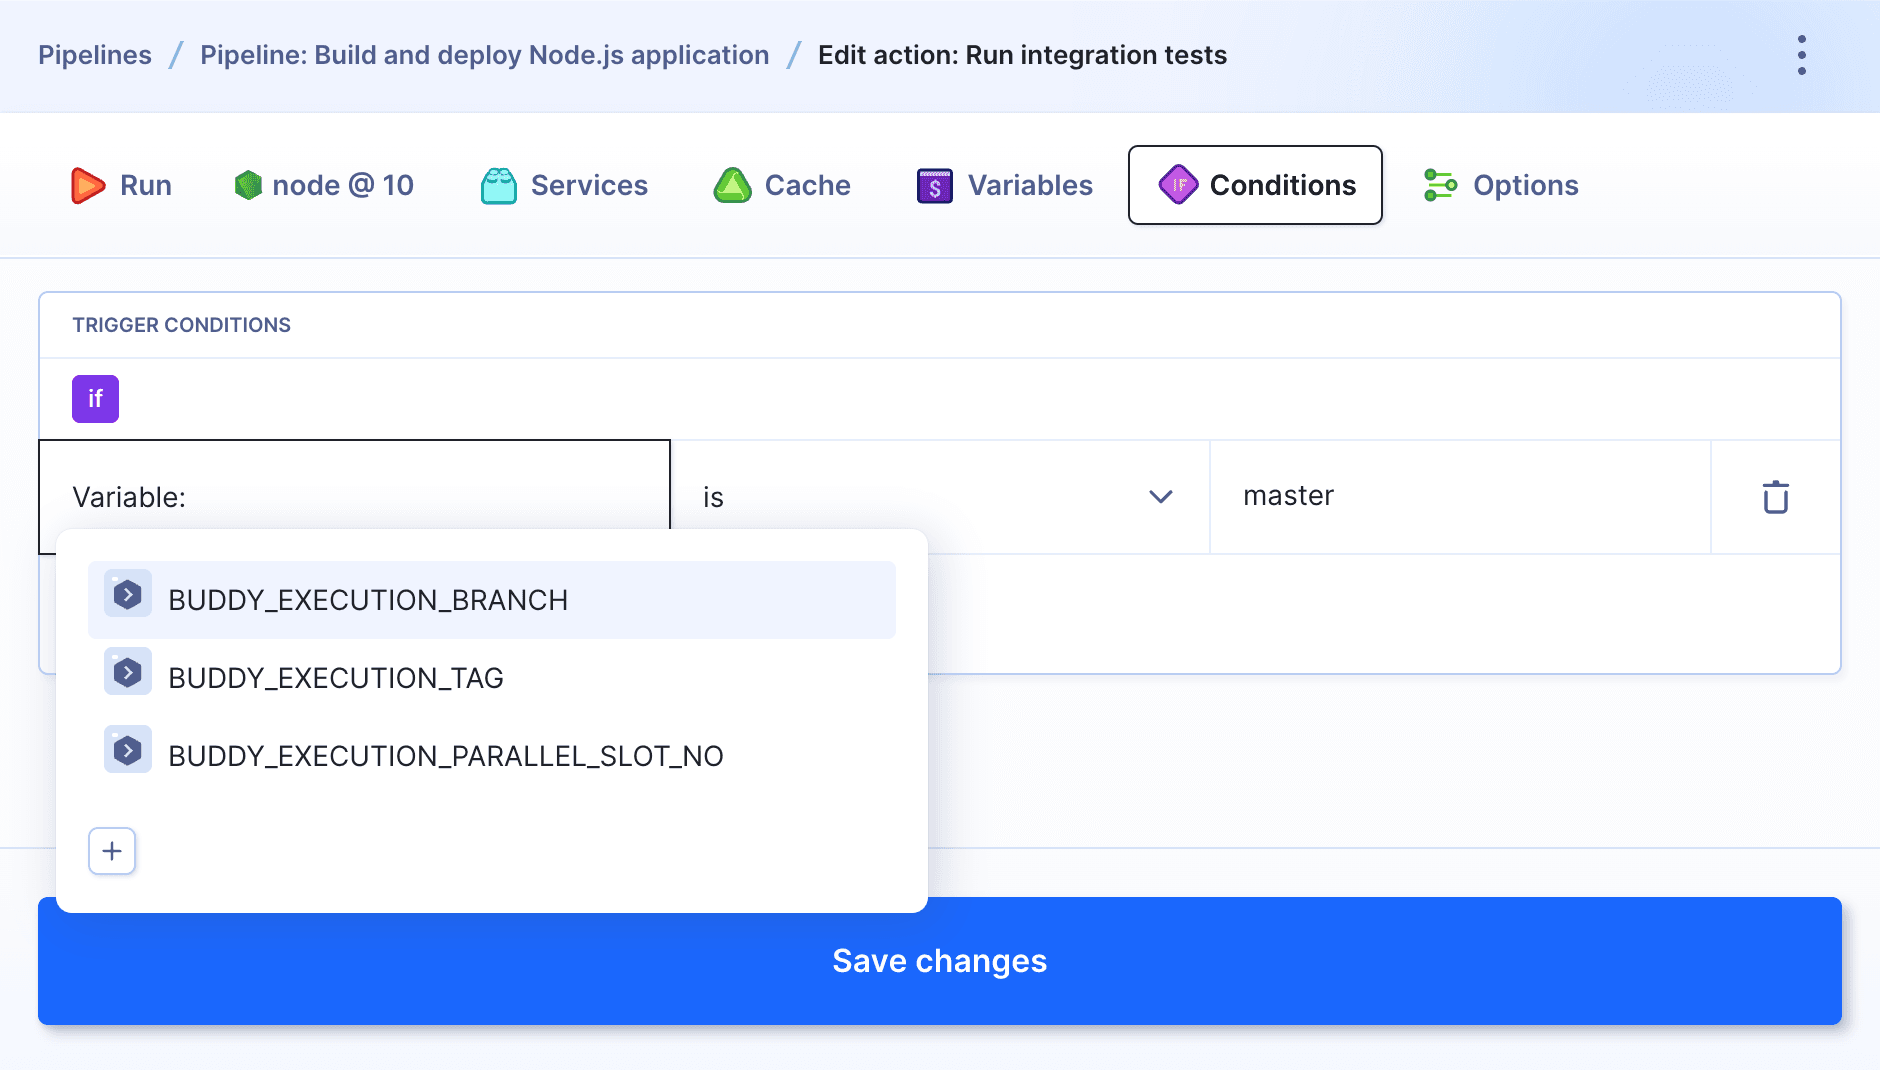
Task: Choose BUDDY_EXECUTION_PARALLEL_SLOT_NO variable option
Action: point(445,756)
